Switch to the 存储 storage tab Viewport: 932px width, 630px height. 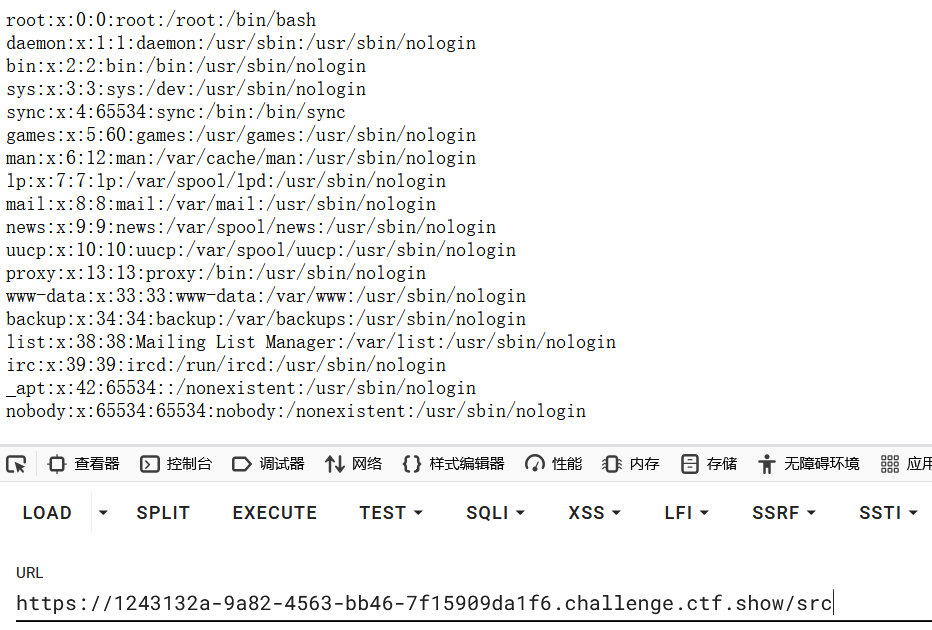pyautogui.click(x=709, y=464)
